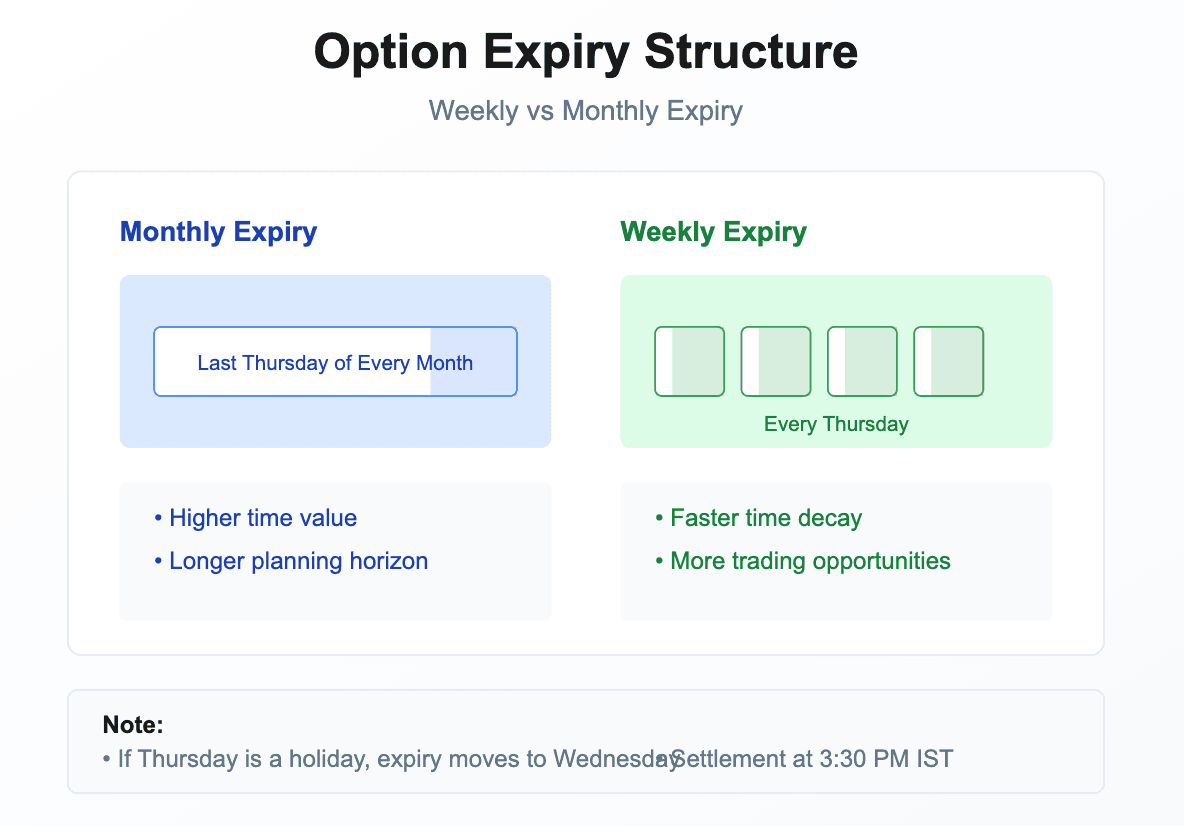
Task: Click the first weekly expiry box
Action: point(689,361)
